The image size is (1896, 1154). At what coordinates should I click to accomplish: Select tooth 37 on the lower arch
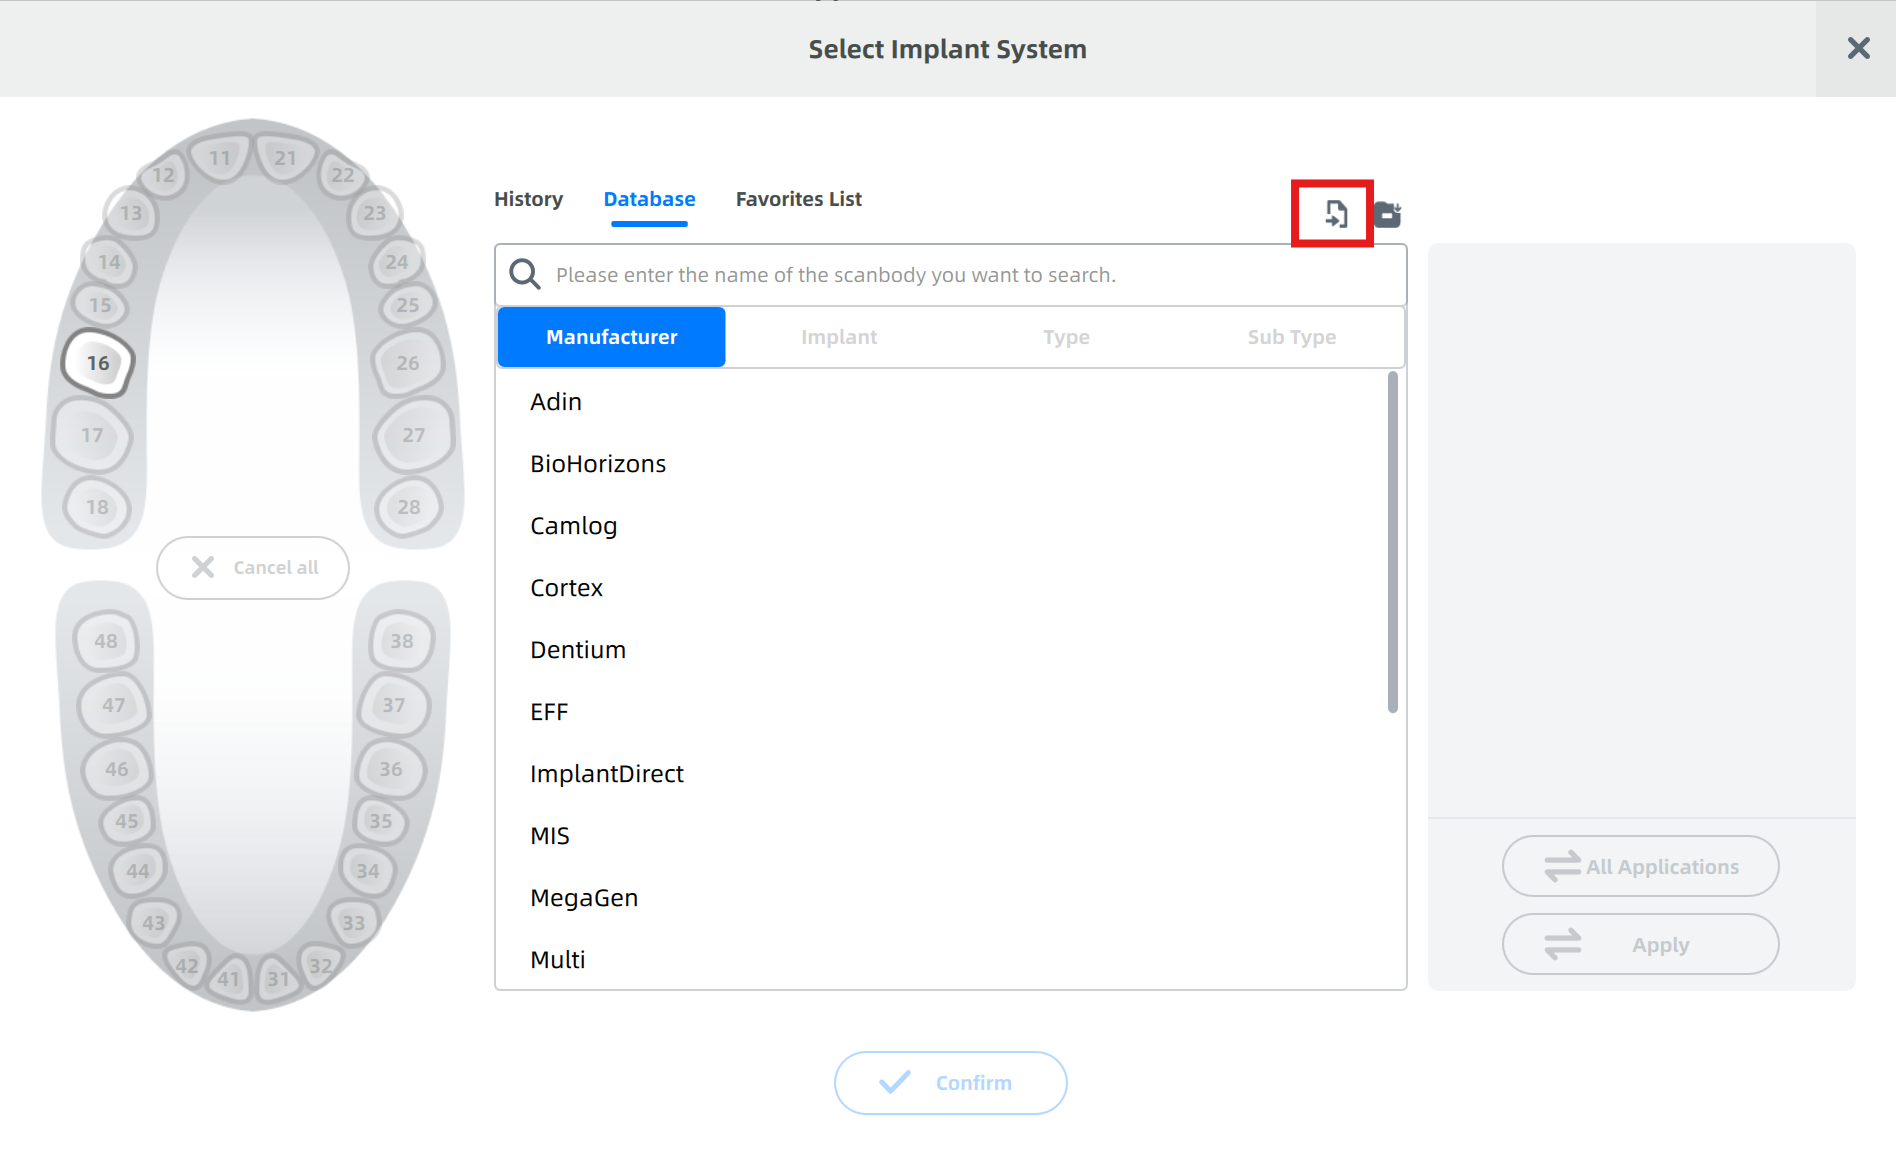tap(394, 705)
